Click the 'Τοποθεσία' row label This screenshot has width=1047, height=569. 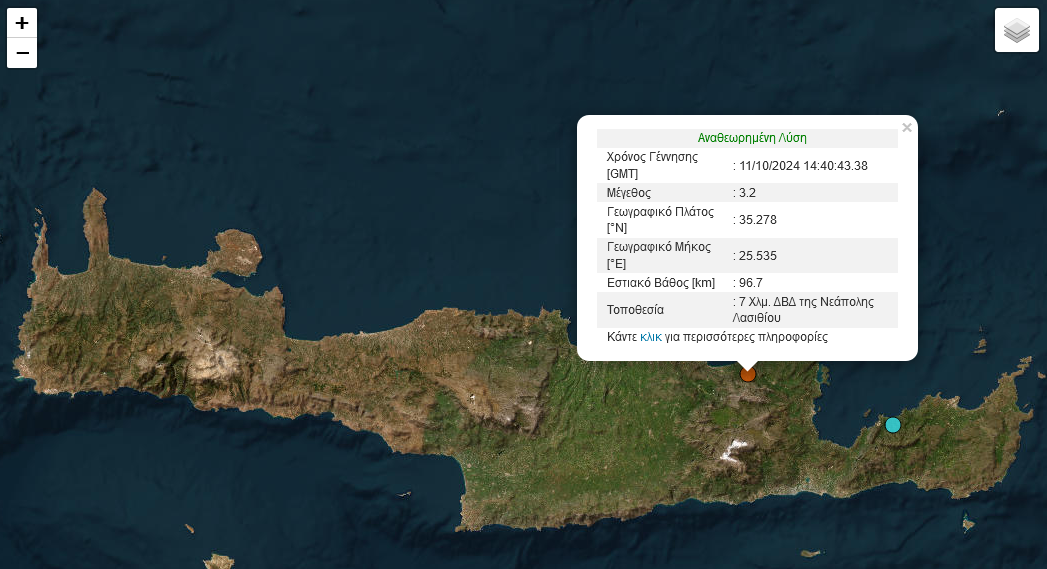[x=635, y=310]
